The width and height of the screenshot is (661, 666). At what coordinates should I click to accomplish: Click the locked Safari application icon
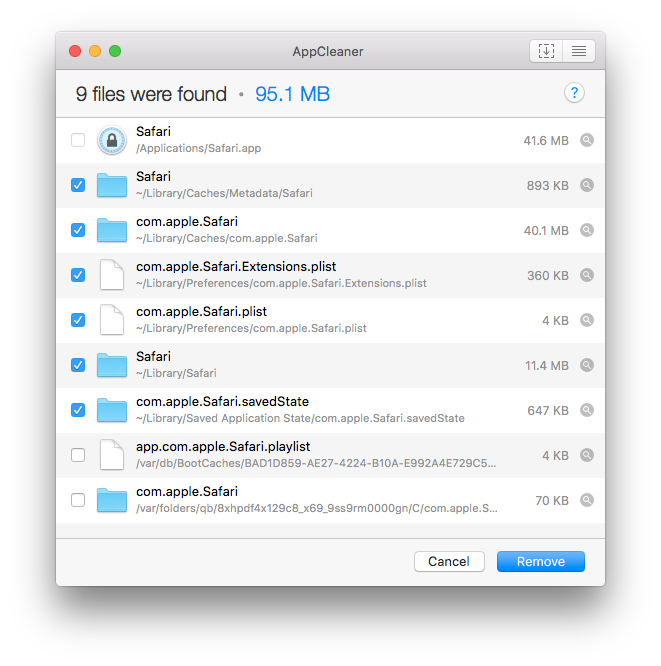(x=112, y=140)
